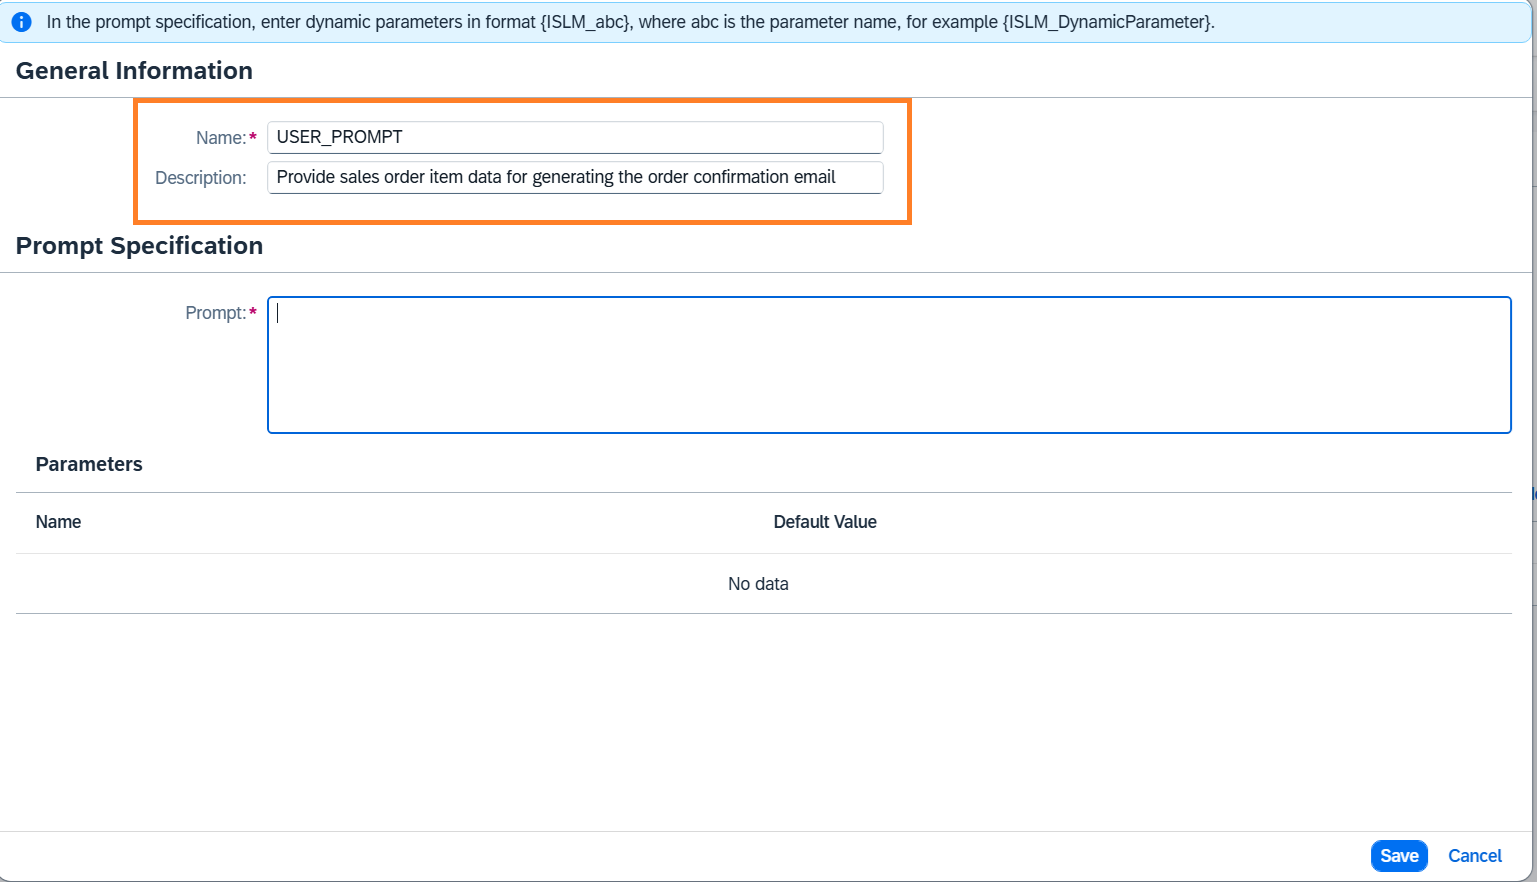Click the 'Prompt:' field label
The width and height of the screenshot is (1537, 882).
(x=215, y=313)
